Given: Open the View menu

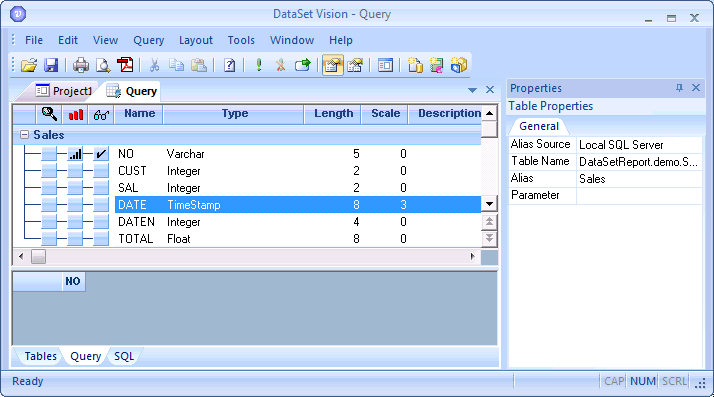Looking at the screenshot, I should click(x=106, y=40).
